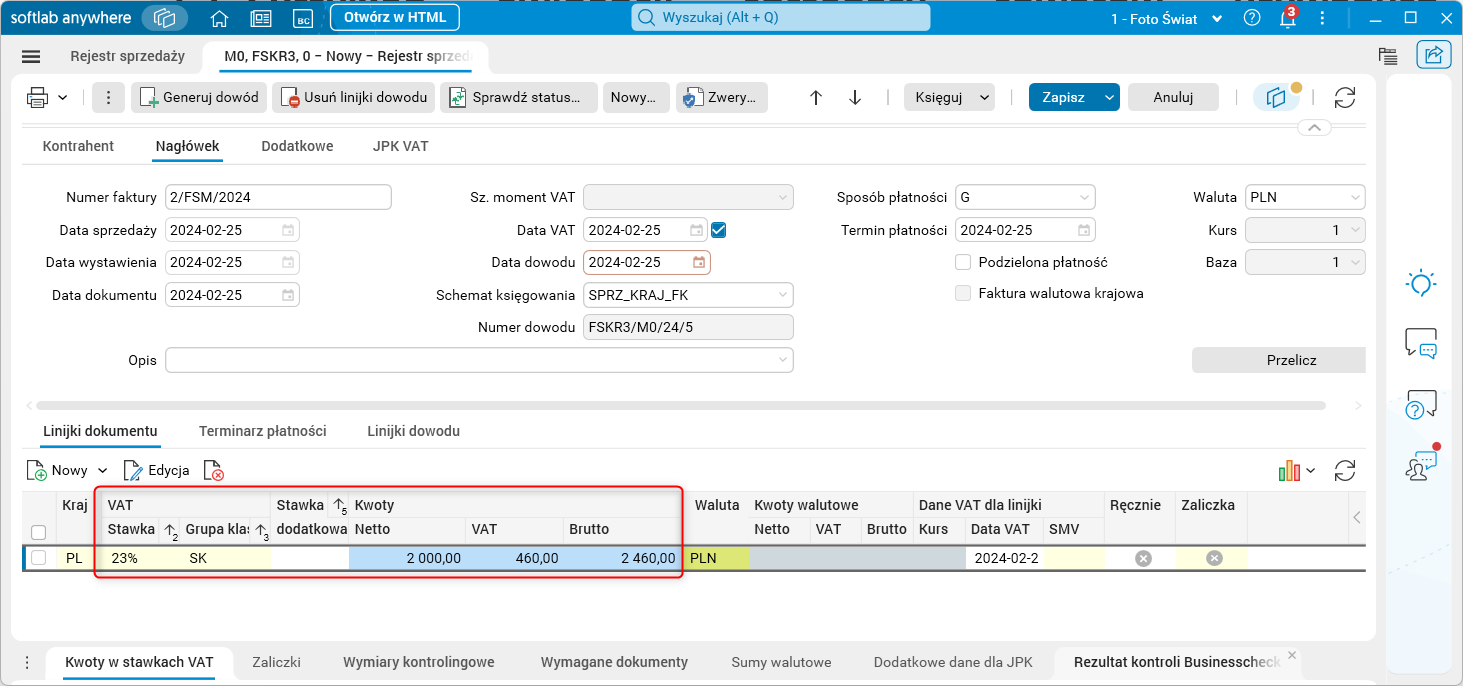The image size is (1463, 686).
Task: Click the refresh icon in top toolbar
Action: click(1345, 97)
